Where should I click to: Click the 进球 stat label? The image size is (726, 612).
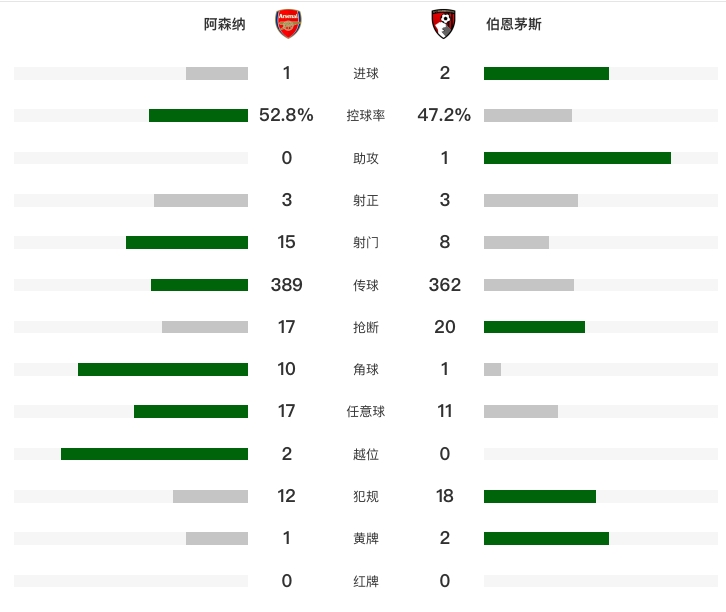click(x=366, y=73)
